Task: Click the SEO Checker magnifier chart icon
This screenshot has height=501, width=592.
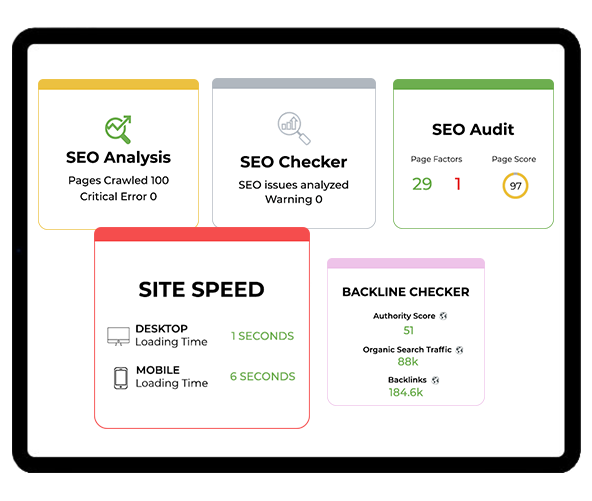Action: point(294,128)
